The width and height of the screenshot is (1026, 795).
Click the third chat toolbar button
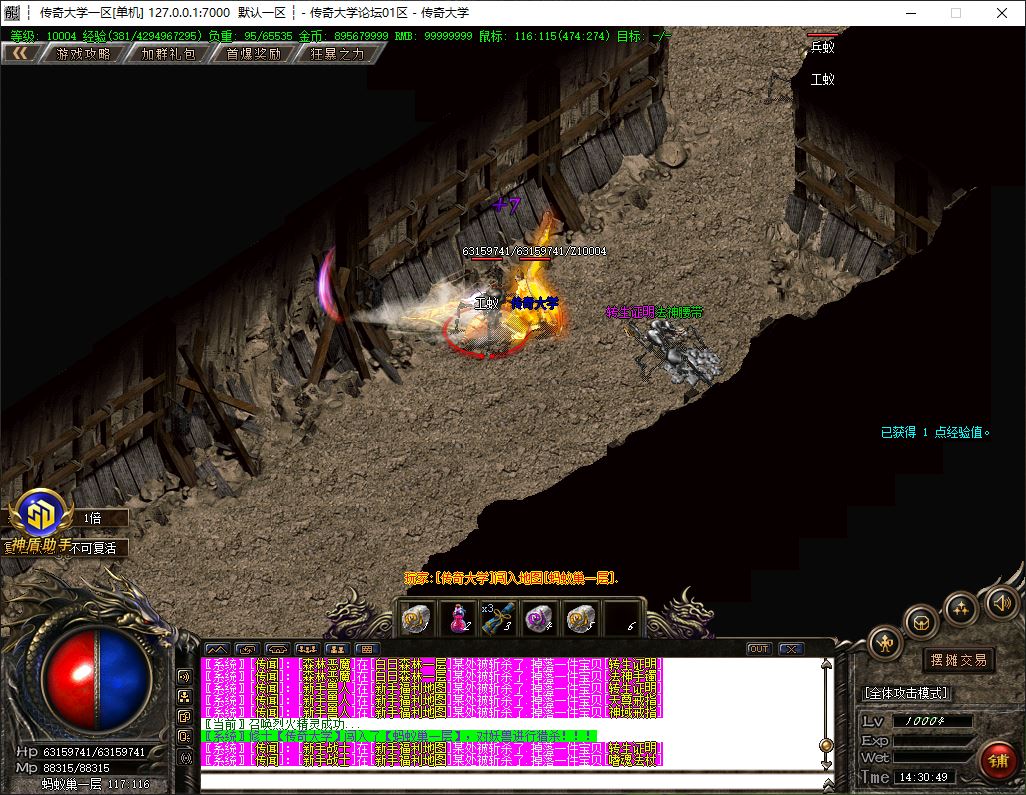coord(277,649)
